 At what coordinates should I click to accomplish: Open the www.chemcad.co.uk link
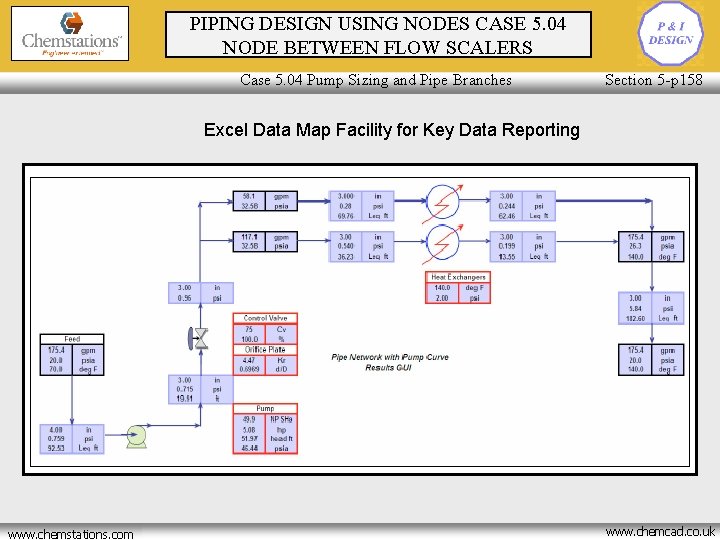click(660, 532)
